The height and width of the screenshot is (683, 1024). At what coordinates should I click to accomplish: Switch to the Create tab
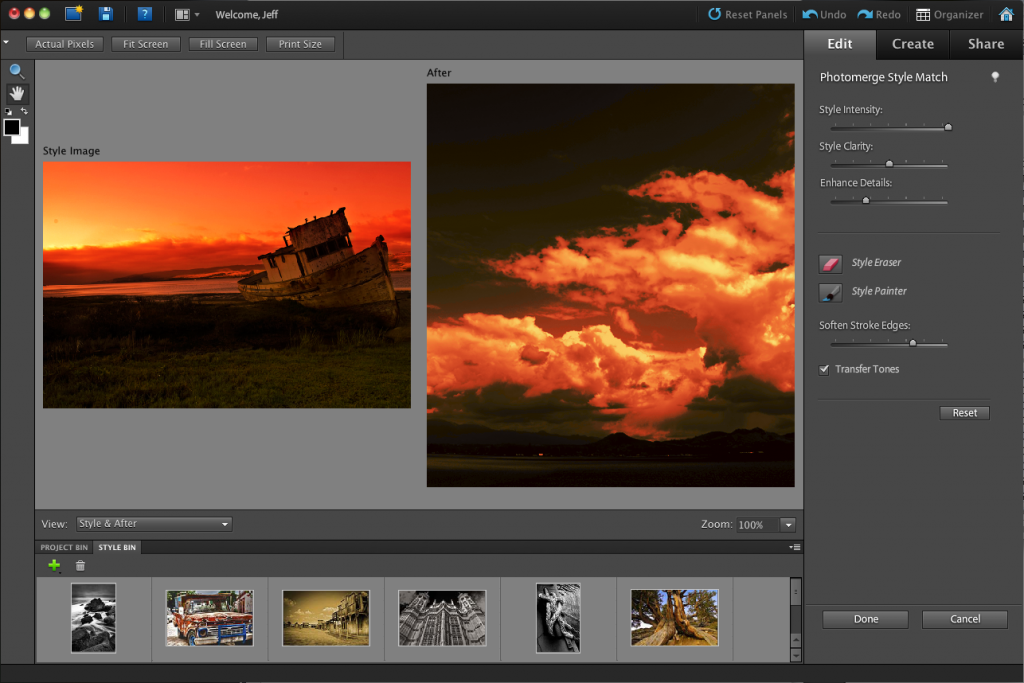coord(912,44)
